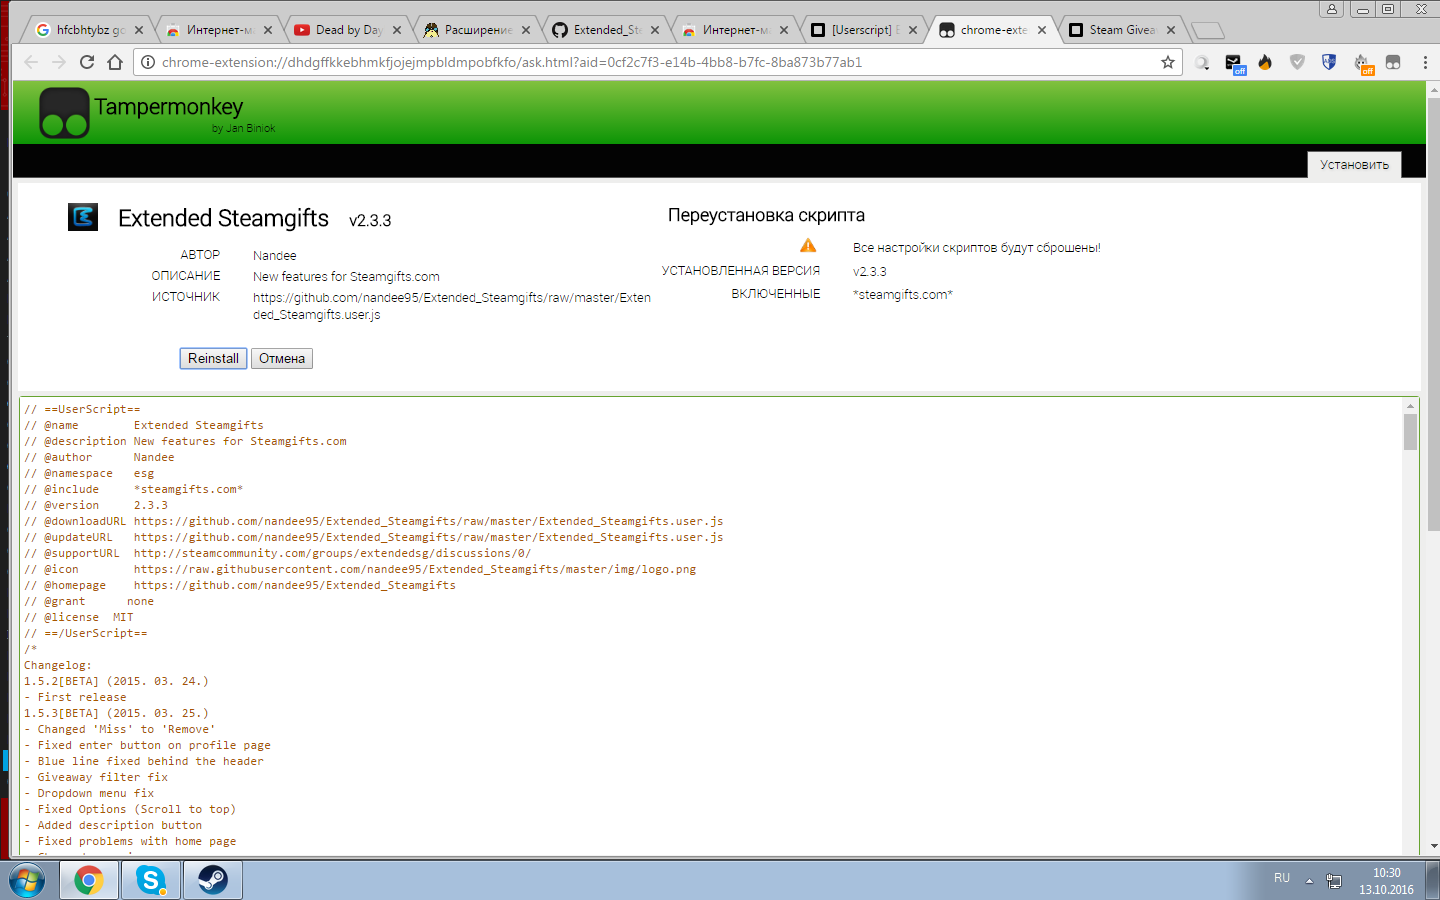1440x900 pixels.
Task: Open the Chrome user profile button
Action: coord(1332,9)
